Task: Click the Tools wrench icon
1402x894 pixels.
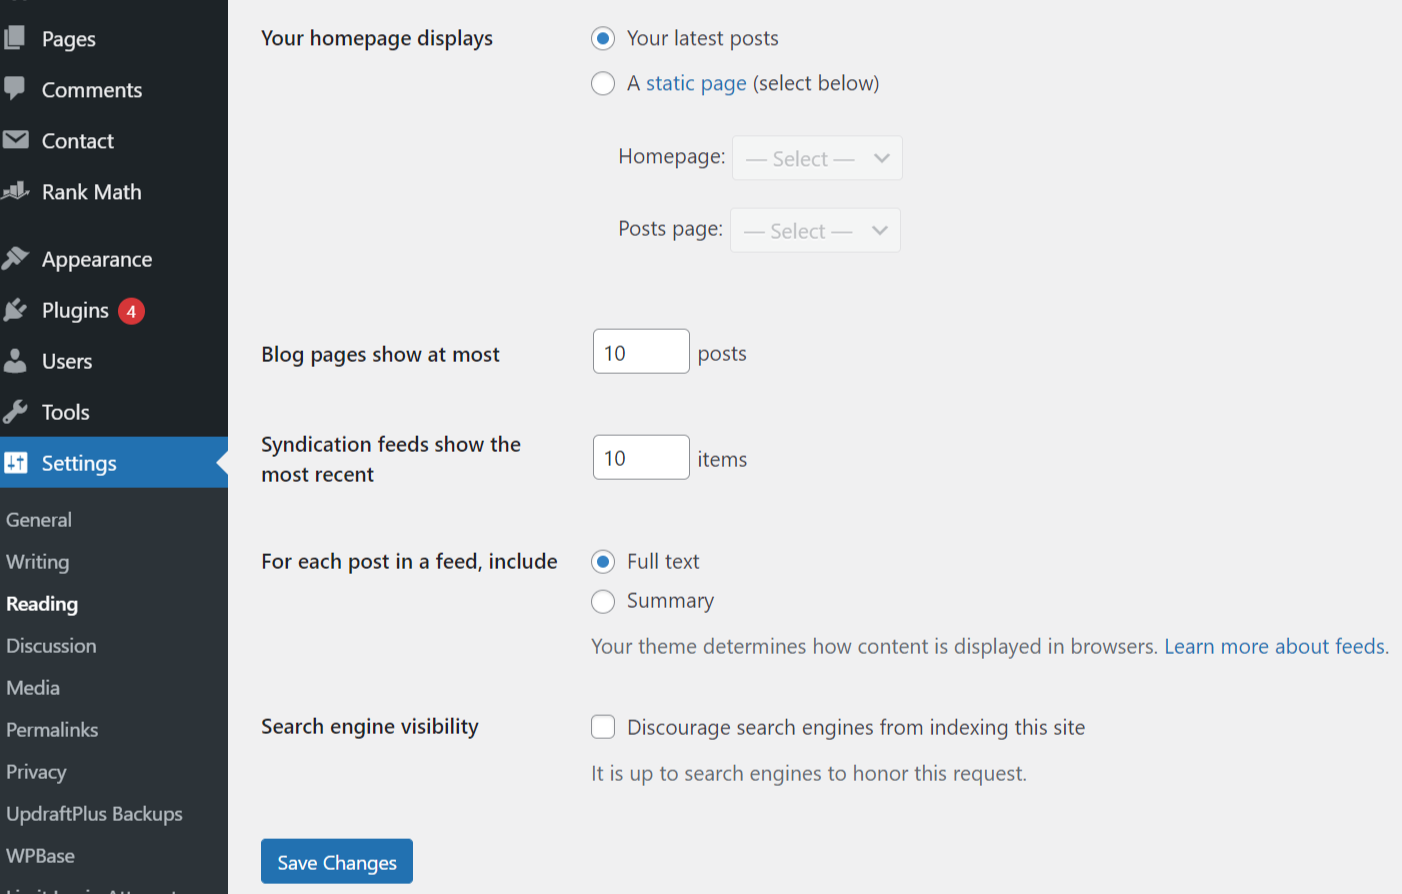Action: click(17, 412)
